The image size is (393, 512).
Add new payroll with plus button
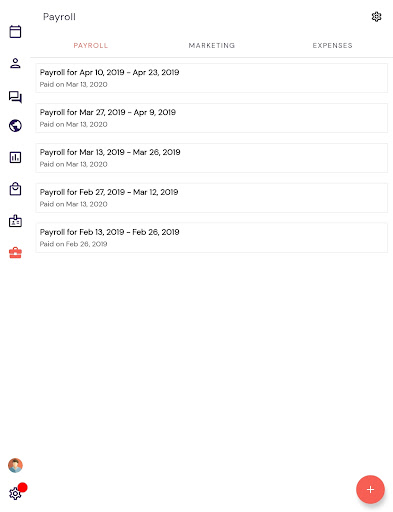[370, 489]
